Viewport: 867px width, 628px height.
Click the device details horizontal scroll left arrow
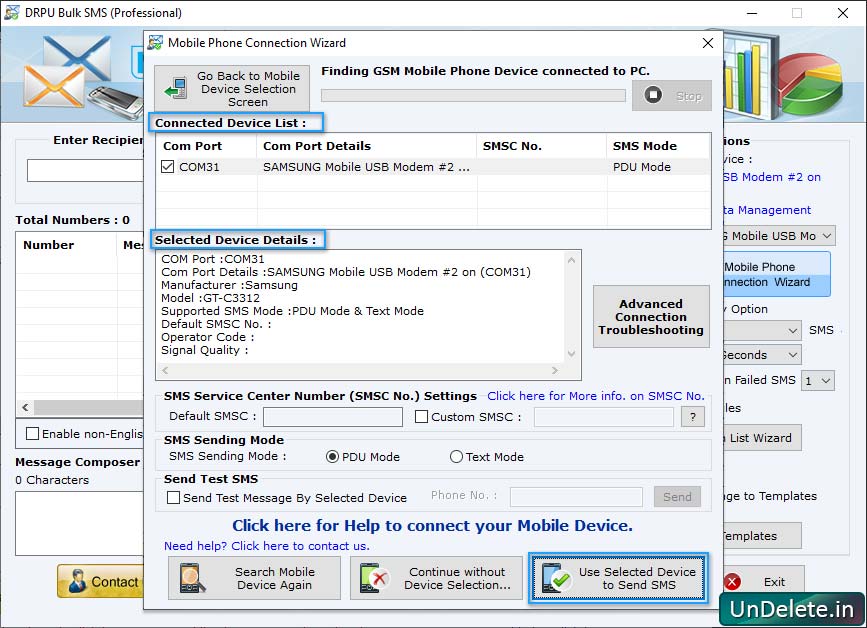165,370
